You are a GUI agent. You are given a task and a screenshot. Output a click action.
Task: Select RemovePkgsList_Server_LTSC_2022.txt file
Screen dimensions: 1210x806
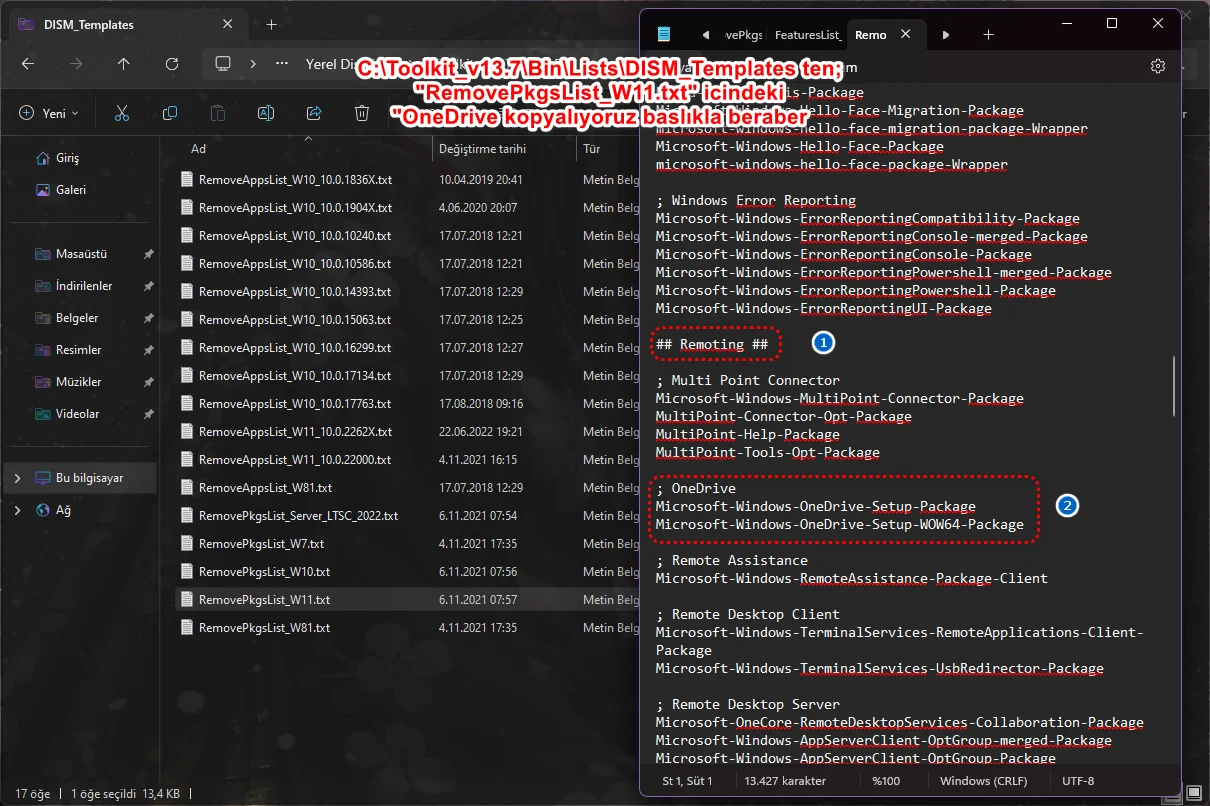pyautogui.click(x=298, y=516)
